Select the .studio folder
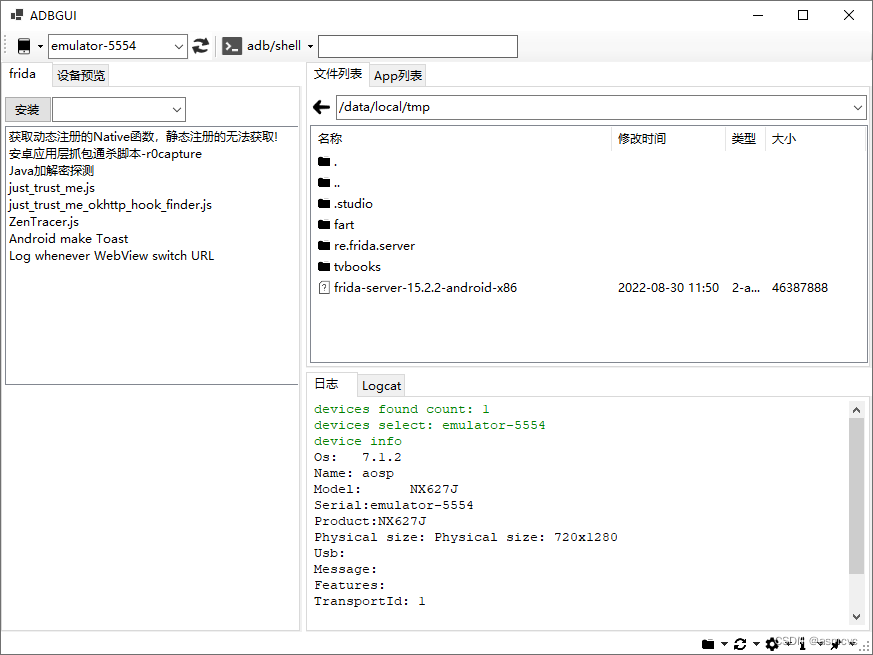 tap(345, 204)
